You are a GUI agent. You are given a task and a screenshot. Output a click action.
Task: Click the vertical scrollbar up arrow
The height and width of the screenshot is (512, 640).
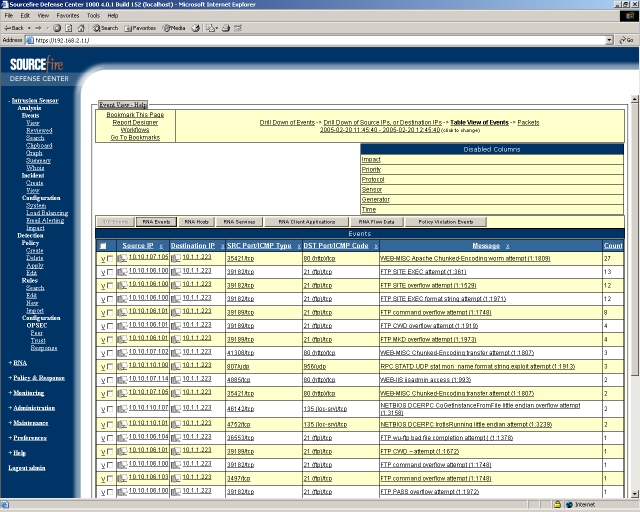coord(635,99)
